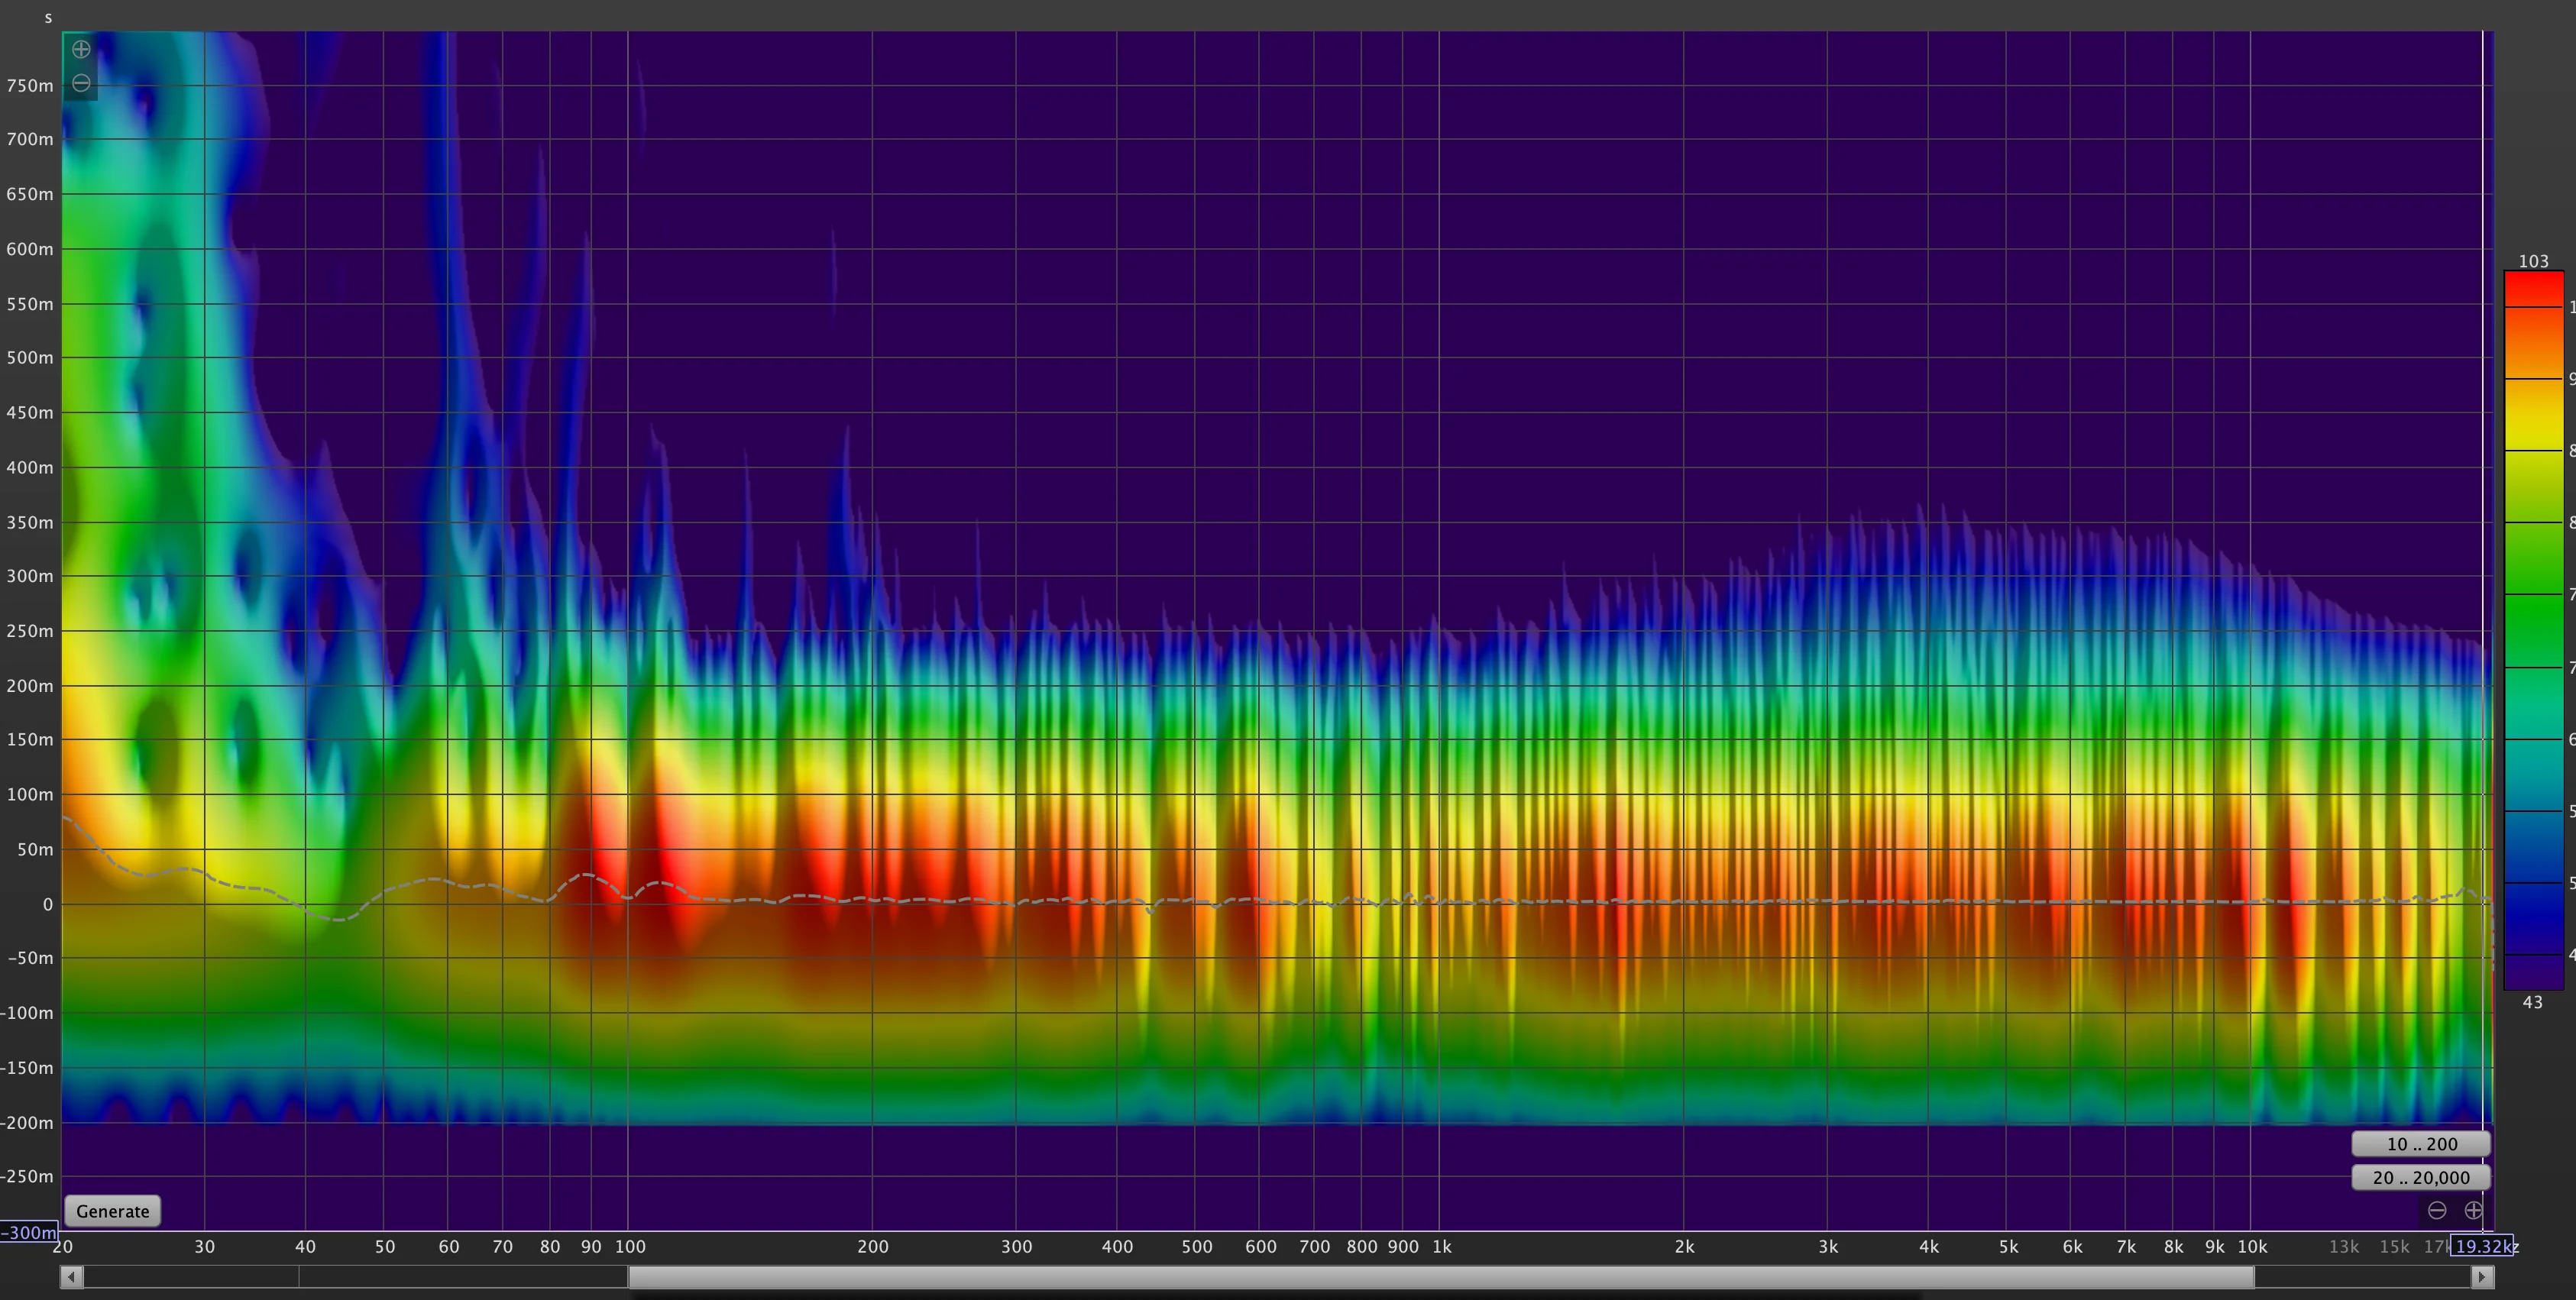Edit the -300m time axis limit field
The height and width of the screenshot is (1300, 2576).
(28, 1232)
